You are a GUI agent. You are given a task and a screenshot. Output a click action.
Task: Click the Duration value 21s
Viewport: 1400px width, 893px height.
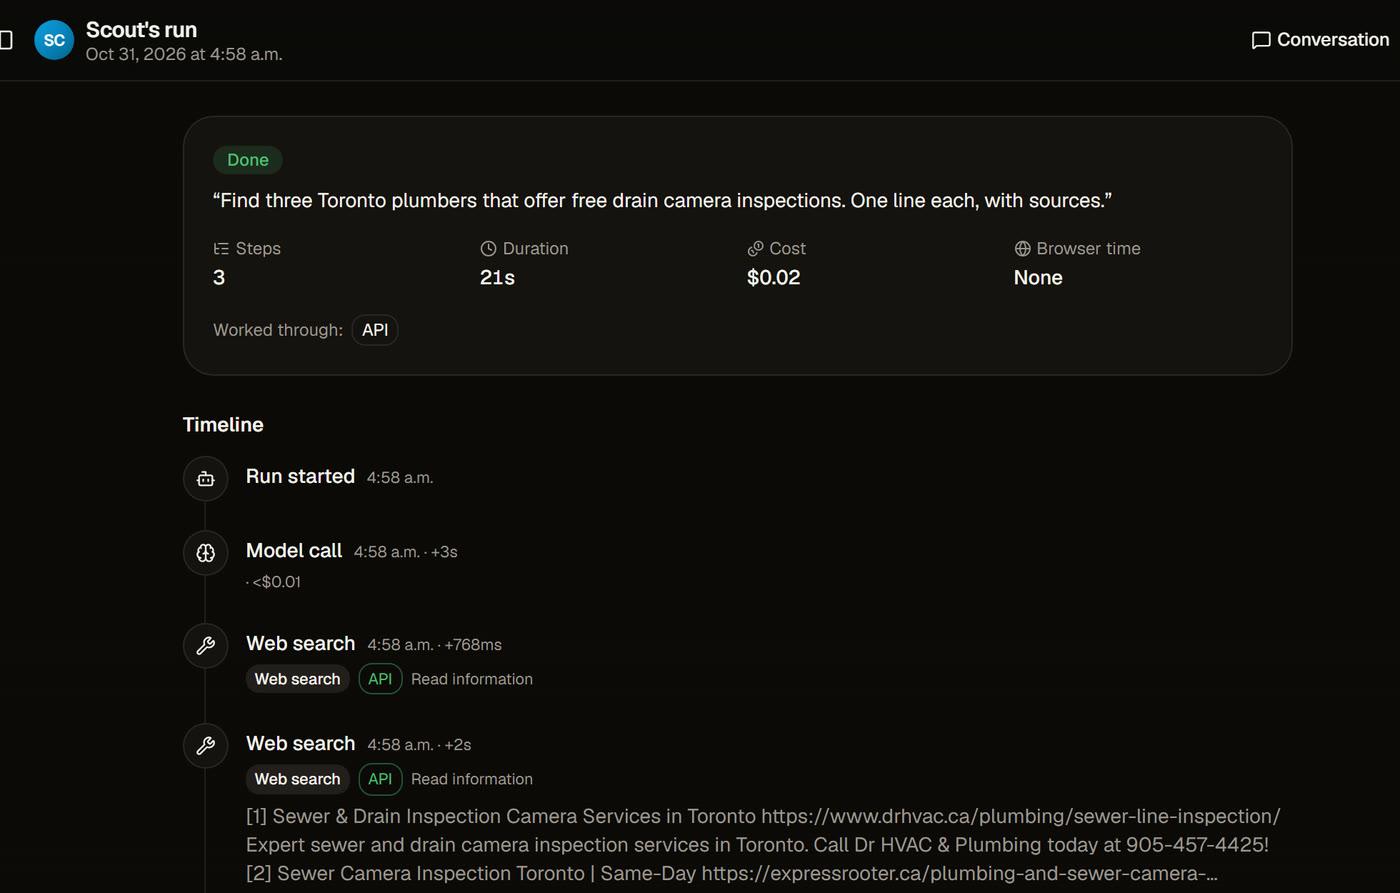[x=497, y=278]
